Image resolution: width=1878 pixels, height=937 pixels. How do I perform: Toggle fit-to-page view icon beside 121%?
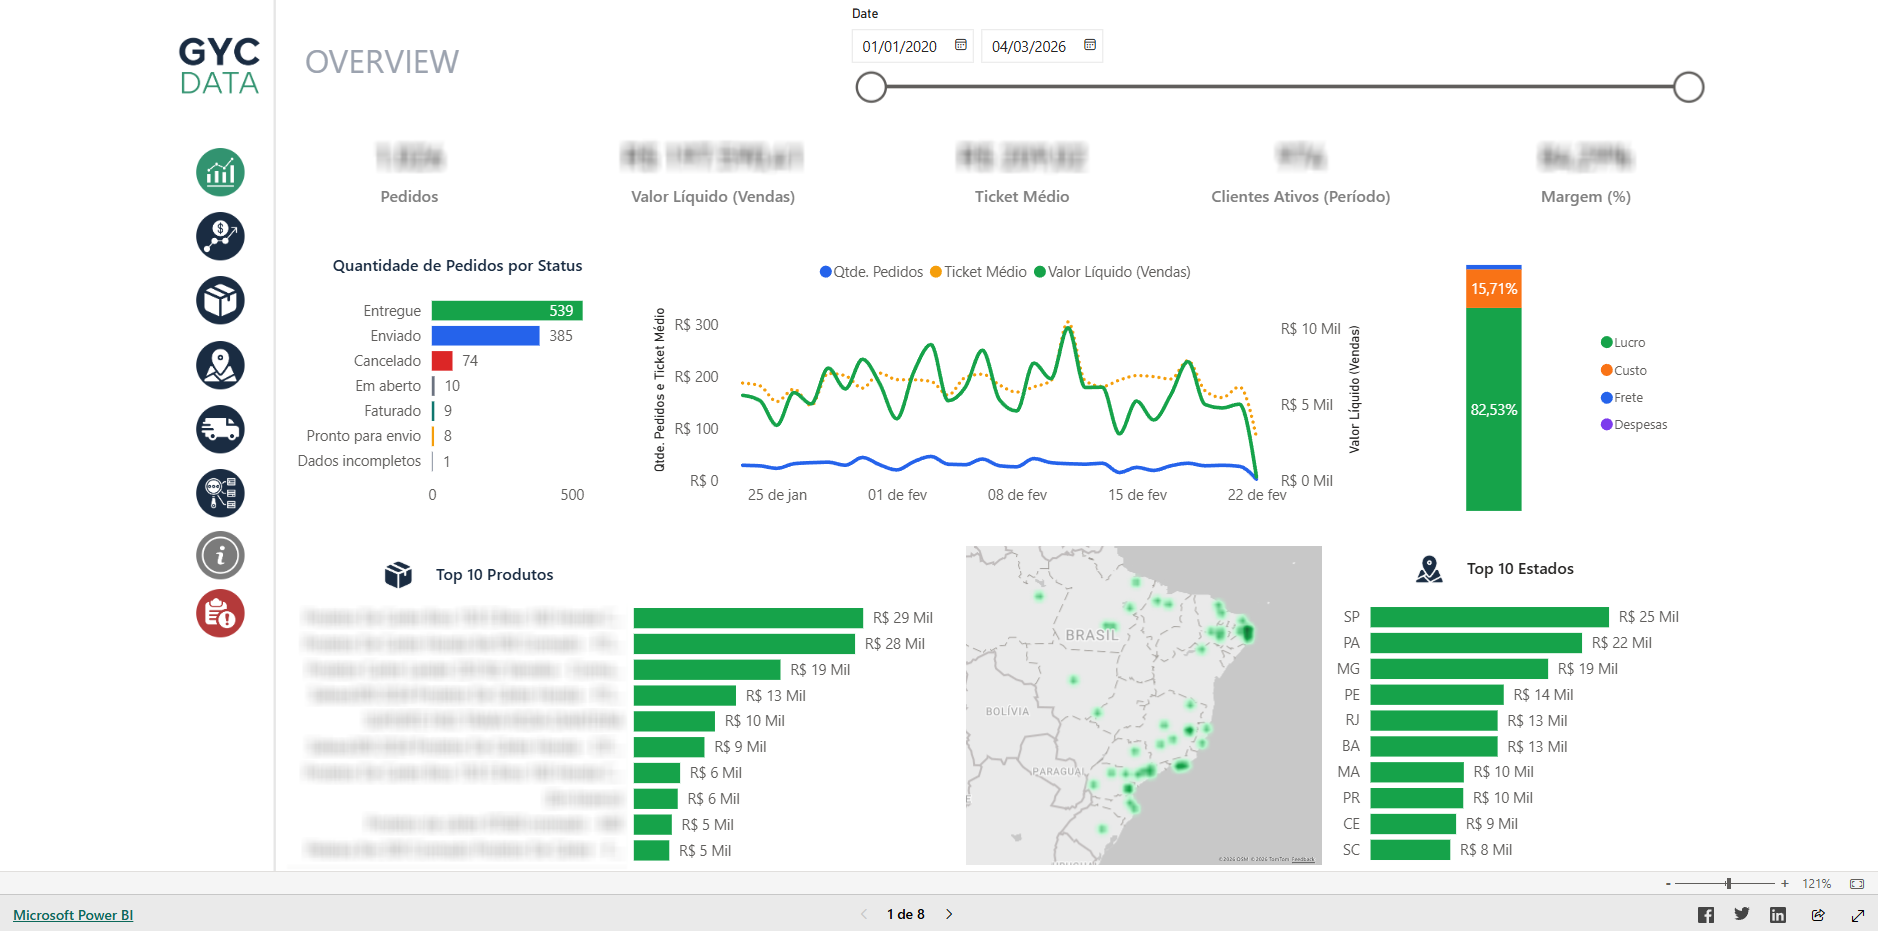(1857, 884)
